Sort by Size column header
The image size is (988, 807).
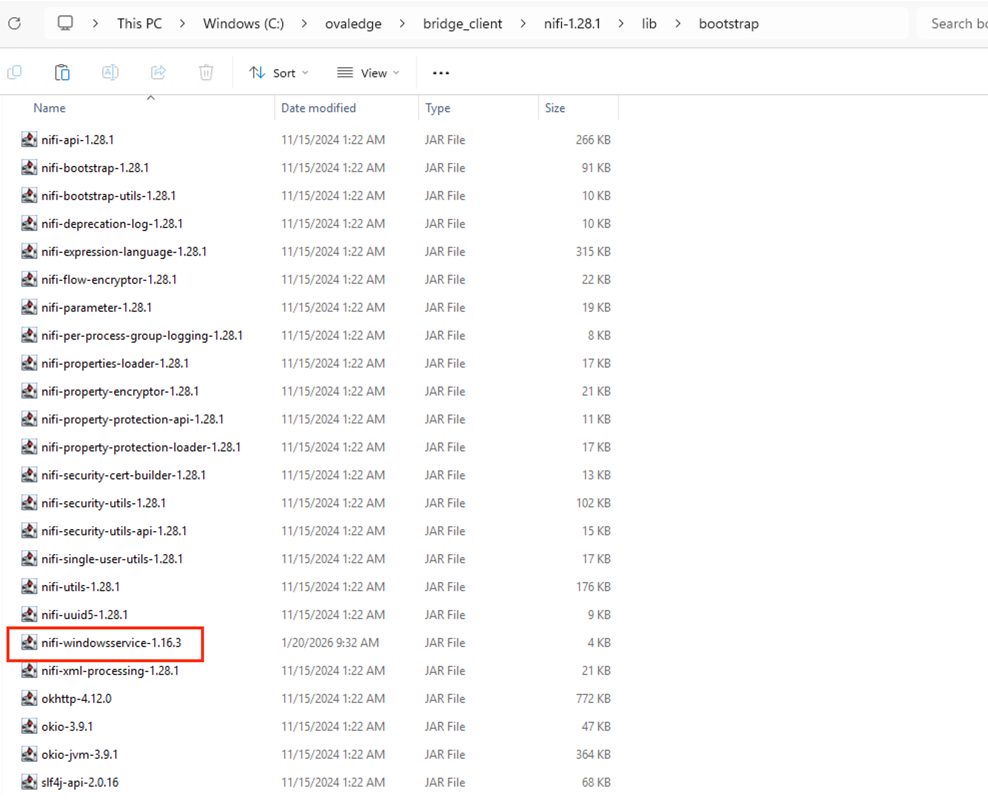coord(555,108)
